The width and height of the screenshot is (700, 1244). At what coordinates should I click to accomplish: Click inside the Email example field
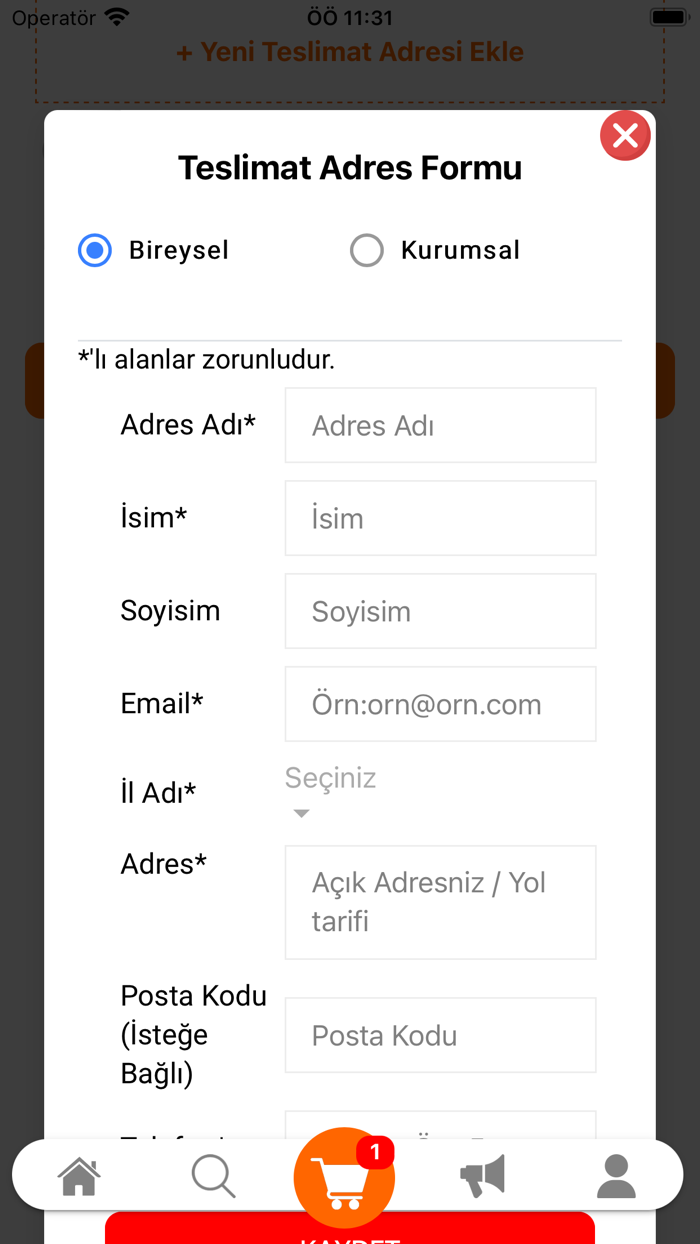click(440, 704)
